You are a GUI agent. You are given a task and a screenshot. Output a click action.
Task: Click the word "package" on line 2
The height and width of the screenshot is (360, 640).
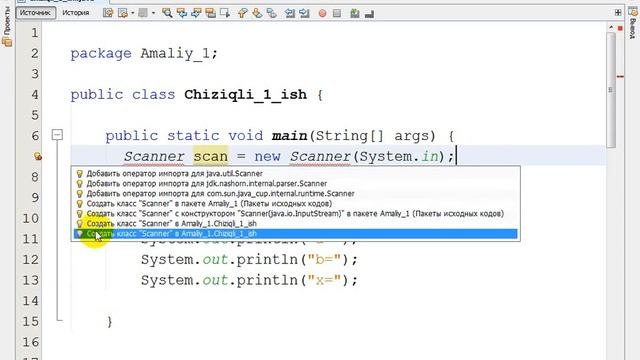pos(101,53)
